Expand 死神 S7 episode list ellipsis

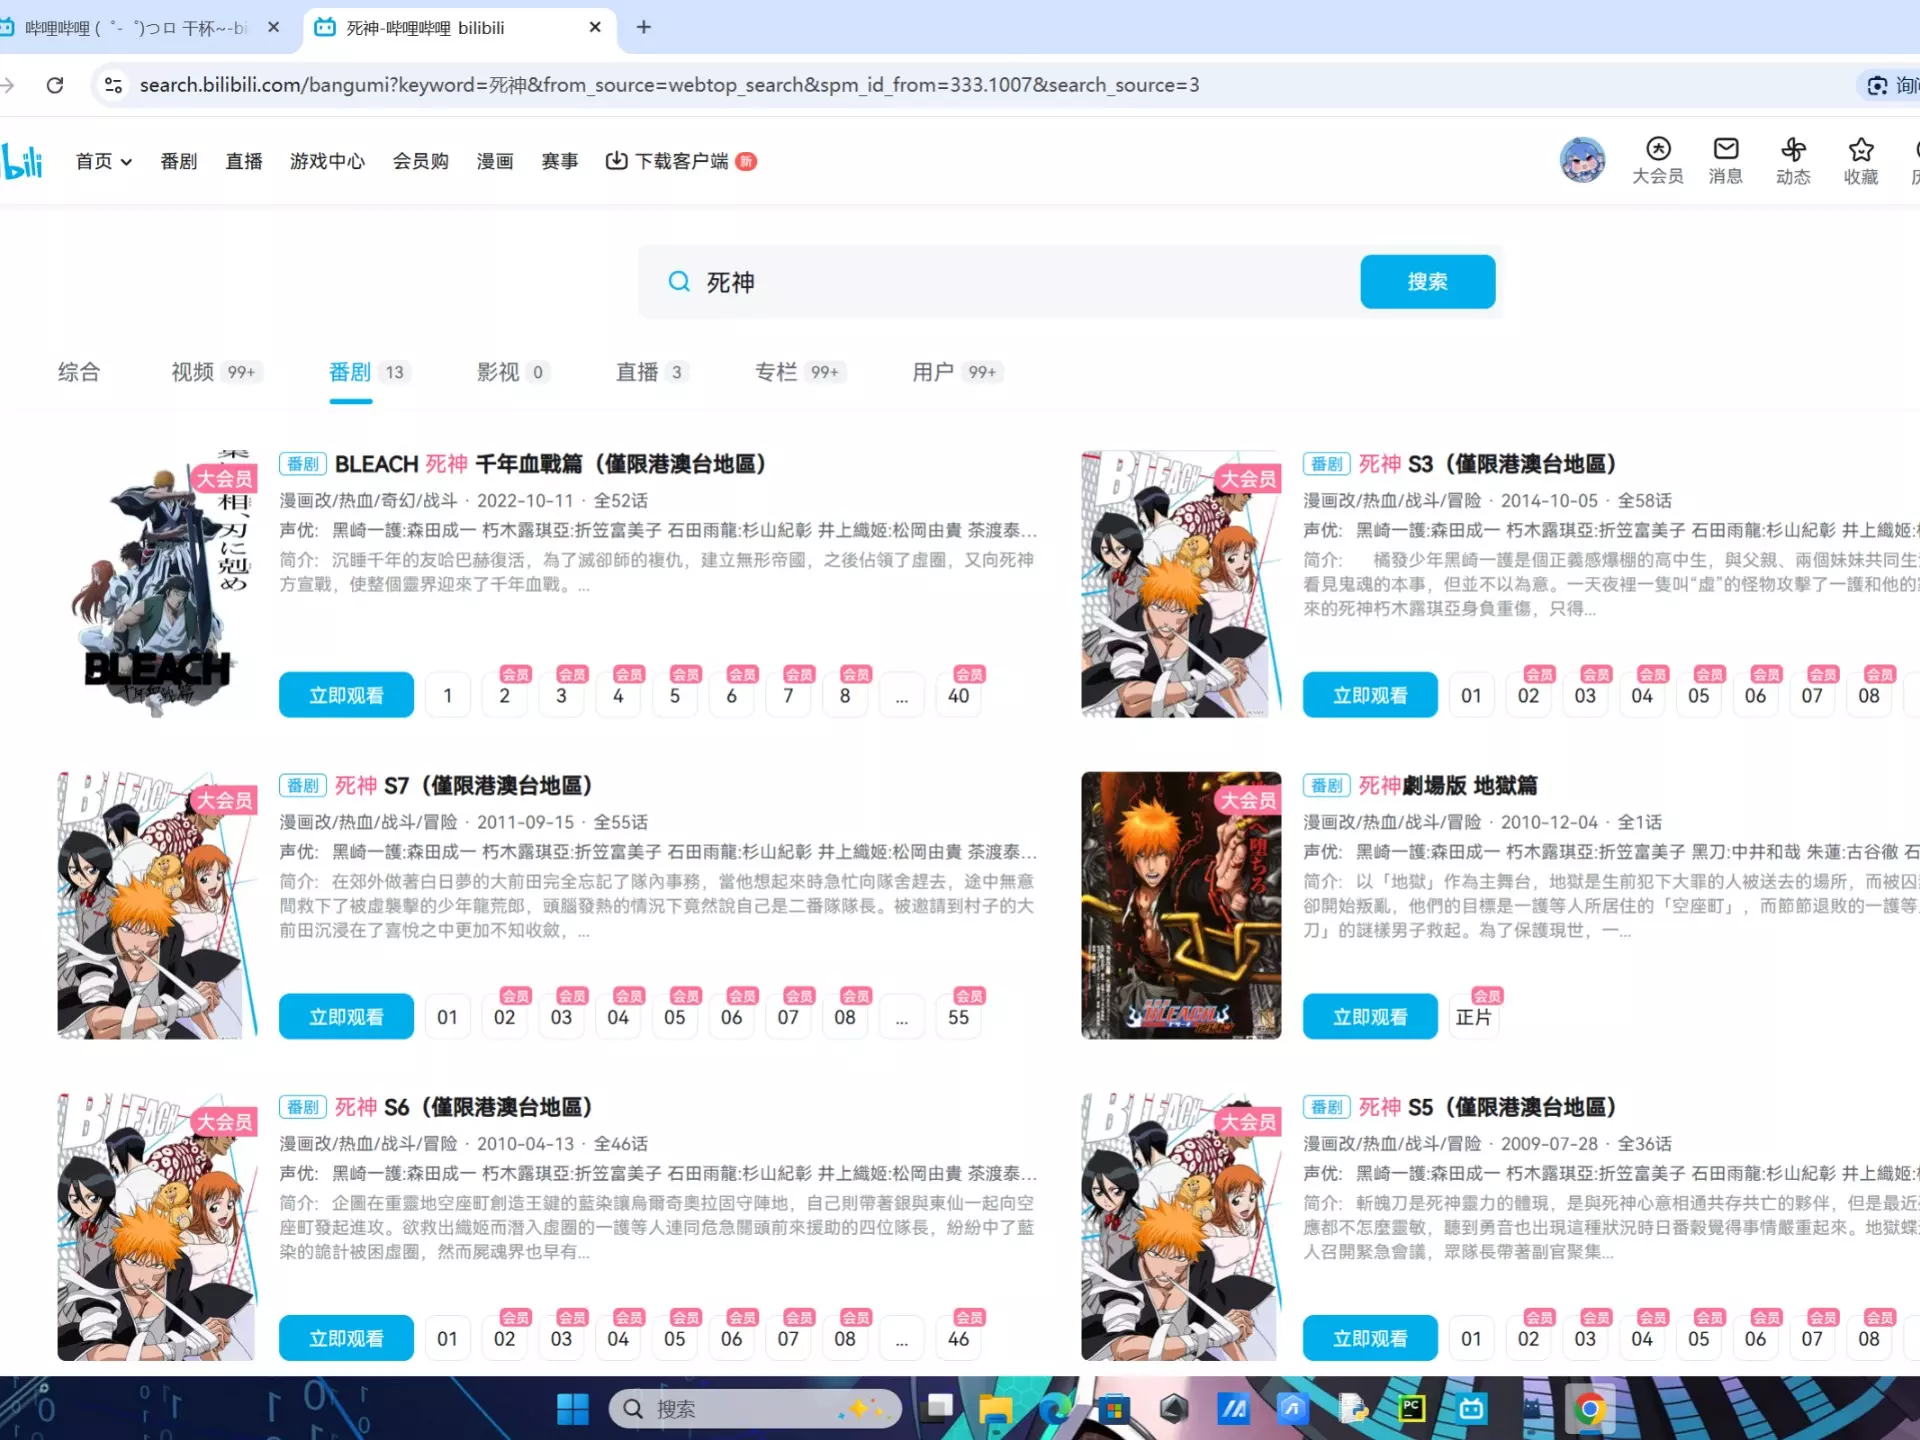(902, 1018)
